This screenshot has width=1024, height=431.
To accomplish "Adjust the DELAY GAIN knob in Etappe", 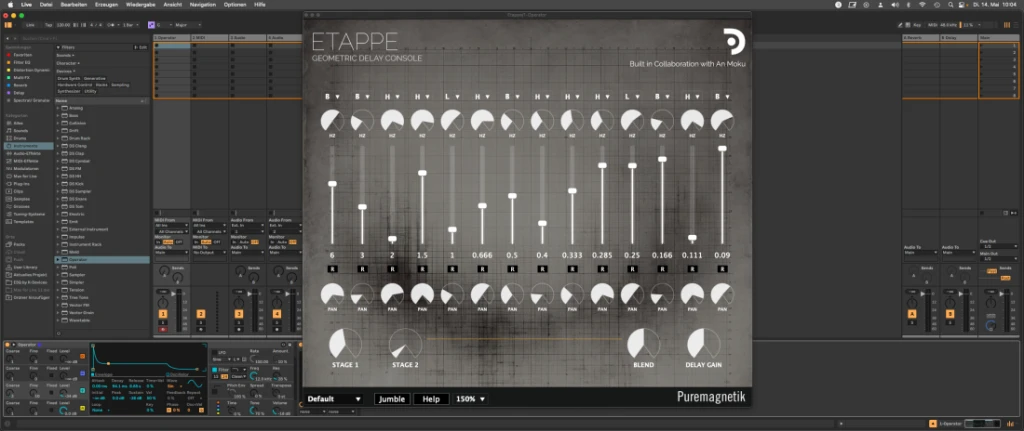I will coord(703,344).
